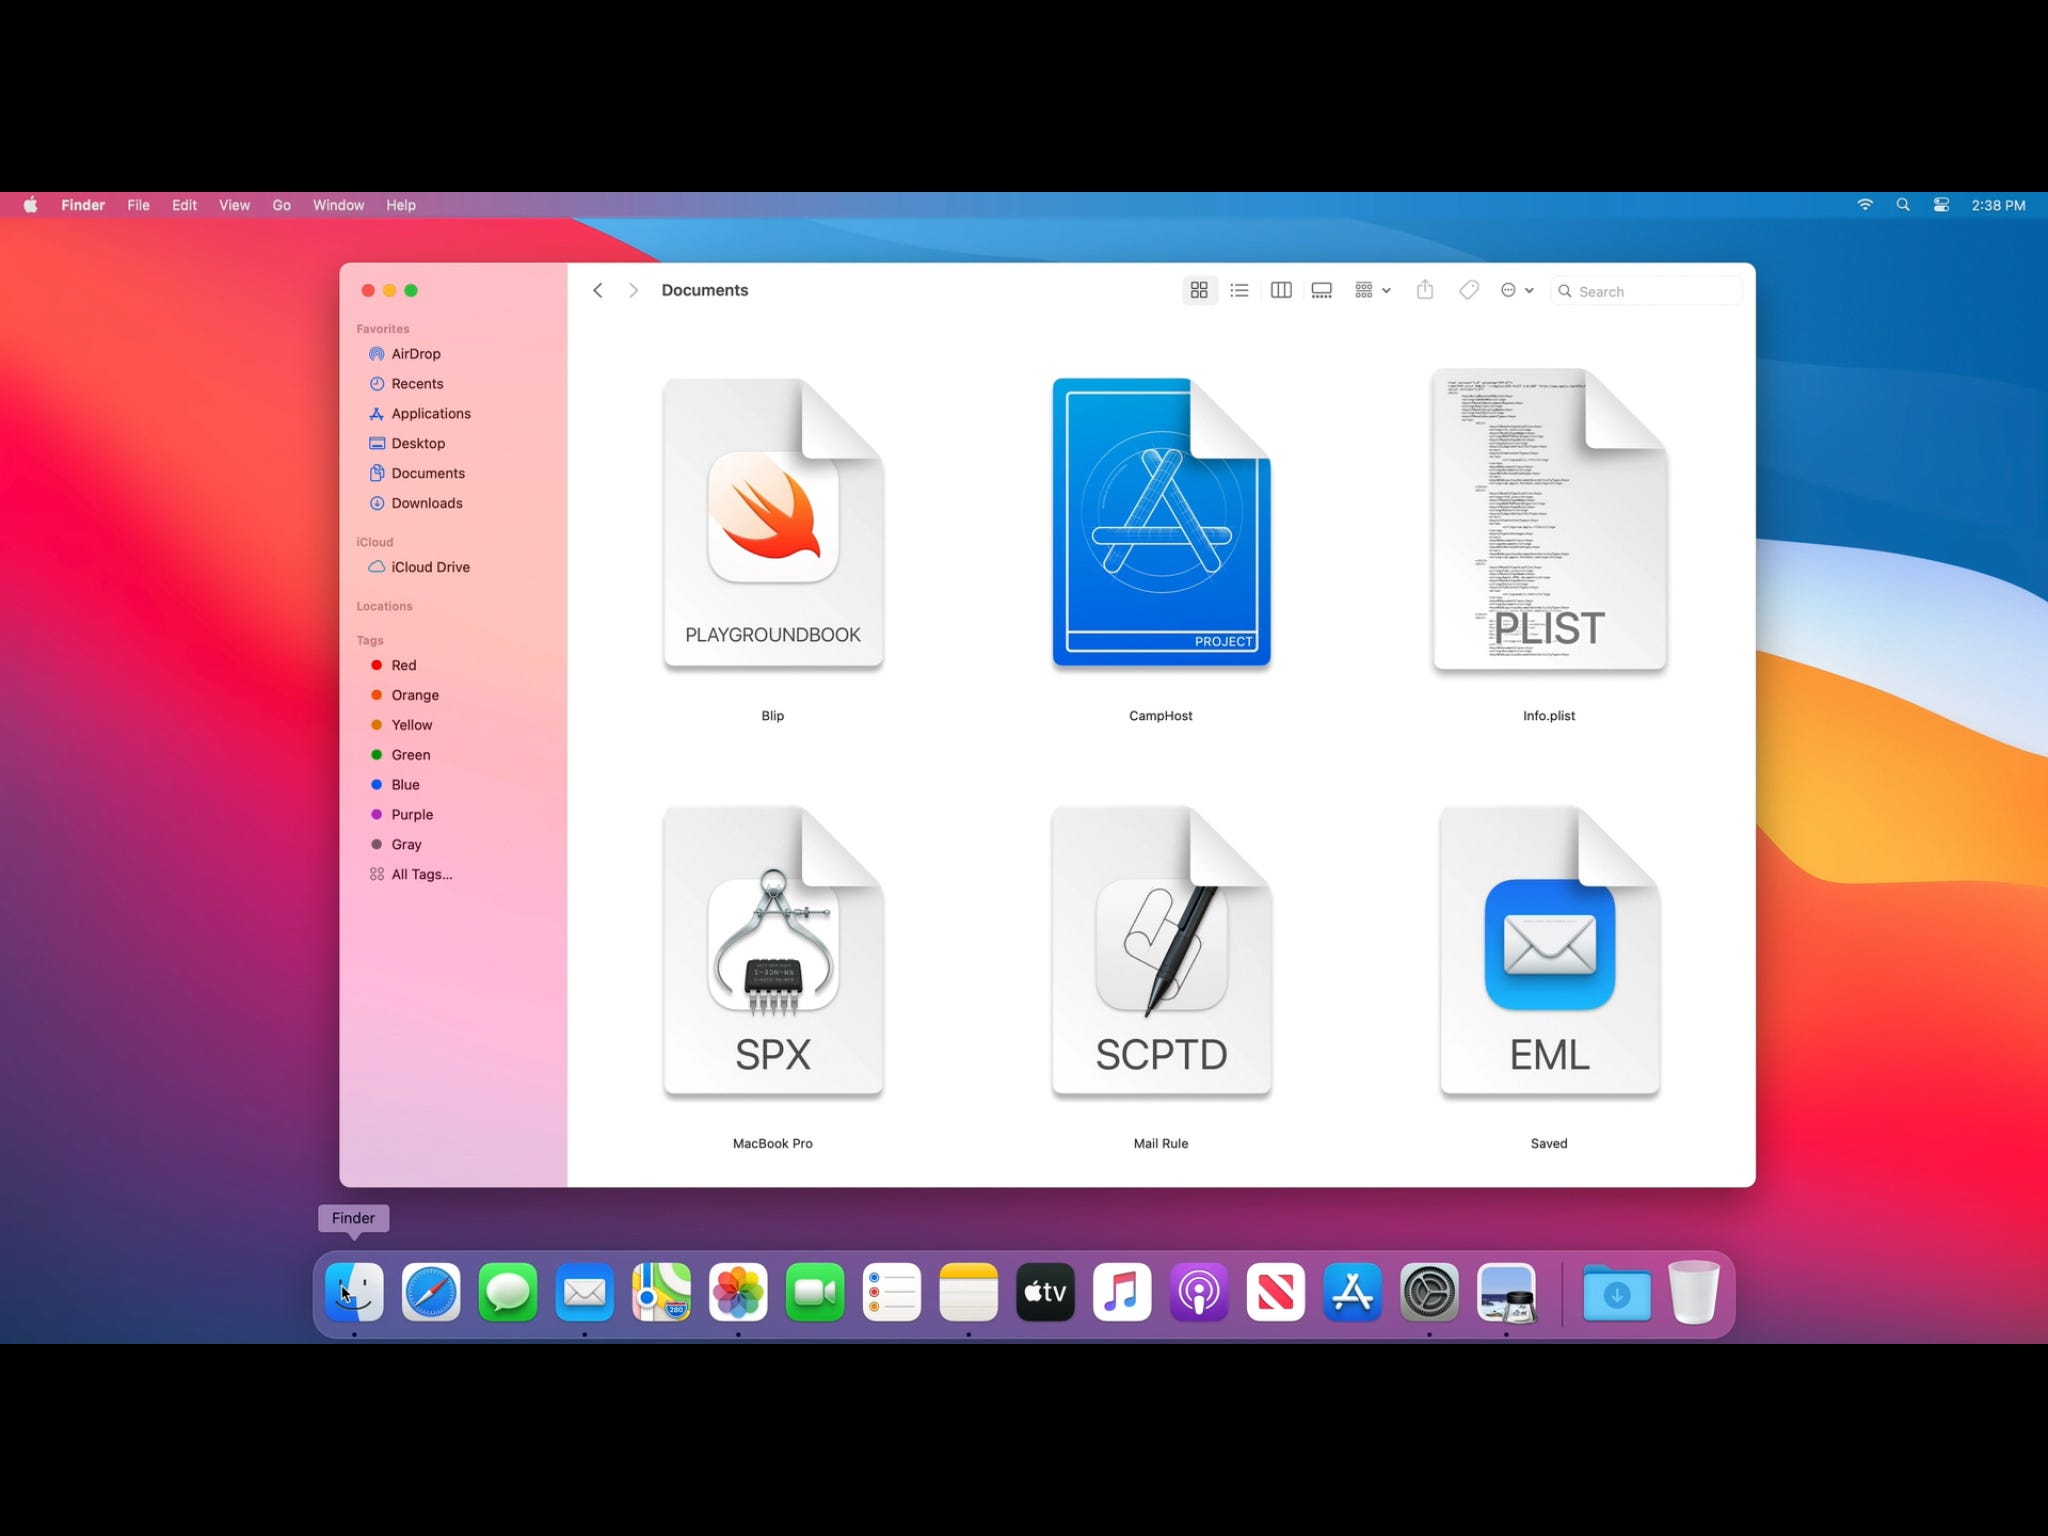Launch Apple TV from the Dock
This screenshot has height=1536, width=2048.
click(x=1045, y=1292)
